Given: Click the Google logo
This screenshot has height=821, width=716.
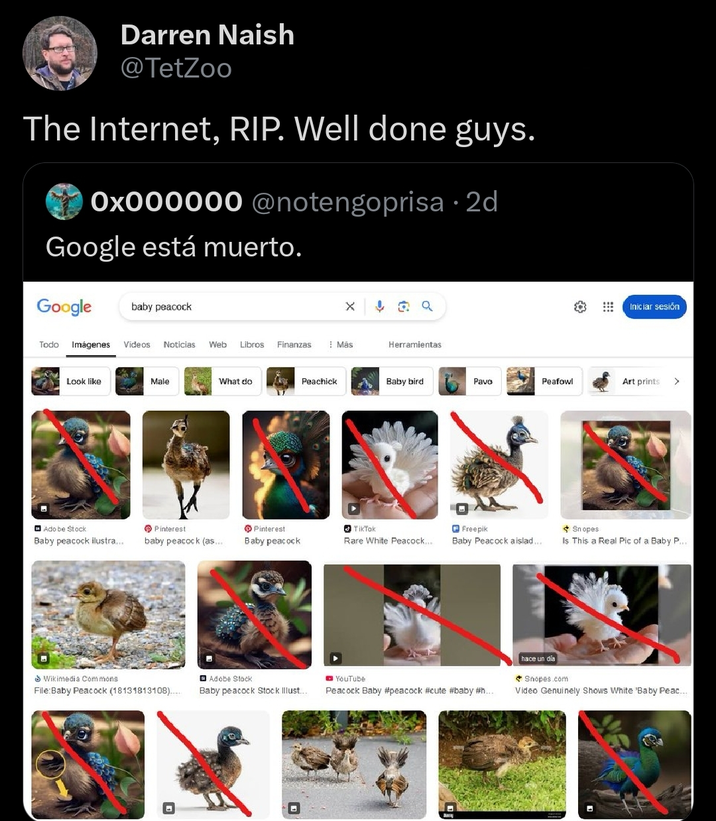Looking at the screenshot, I should tap(64, 307).
